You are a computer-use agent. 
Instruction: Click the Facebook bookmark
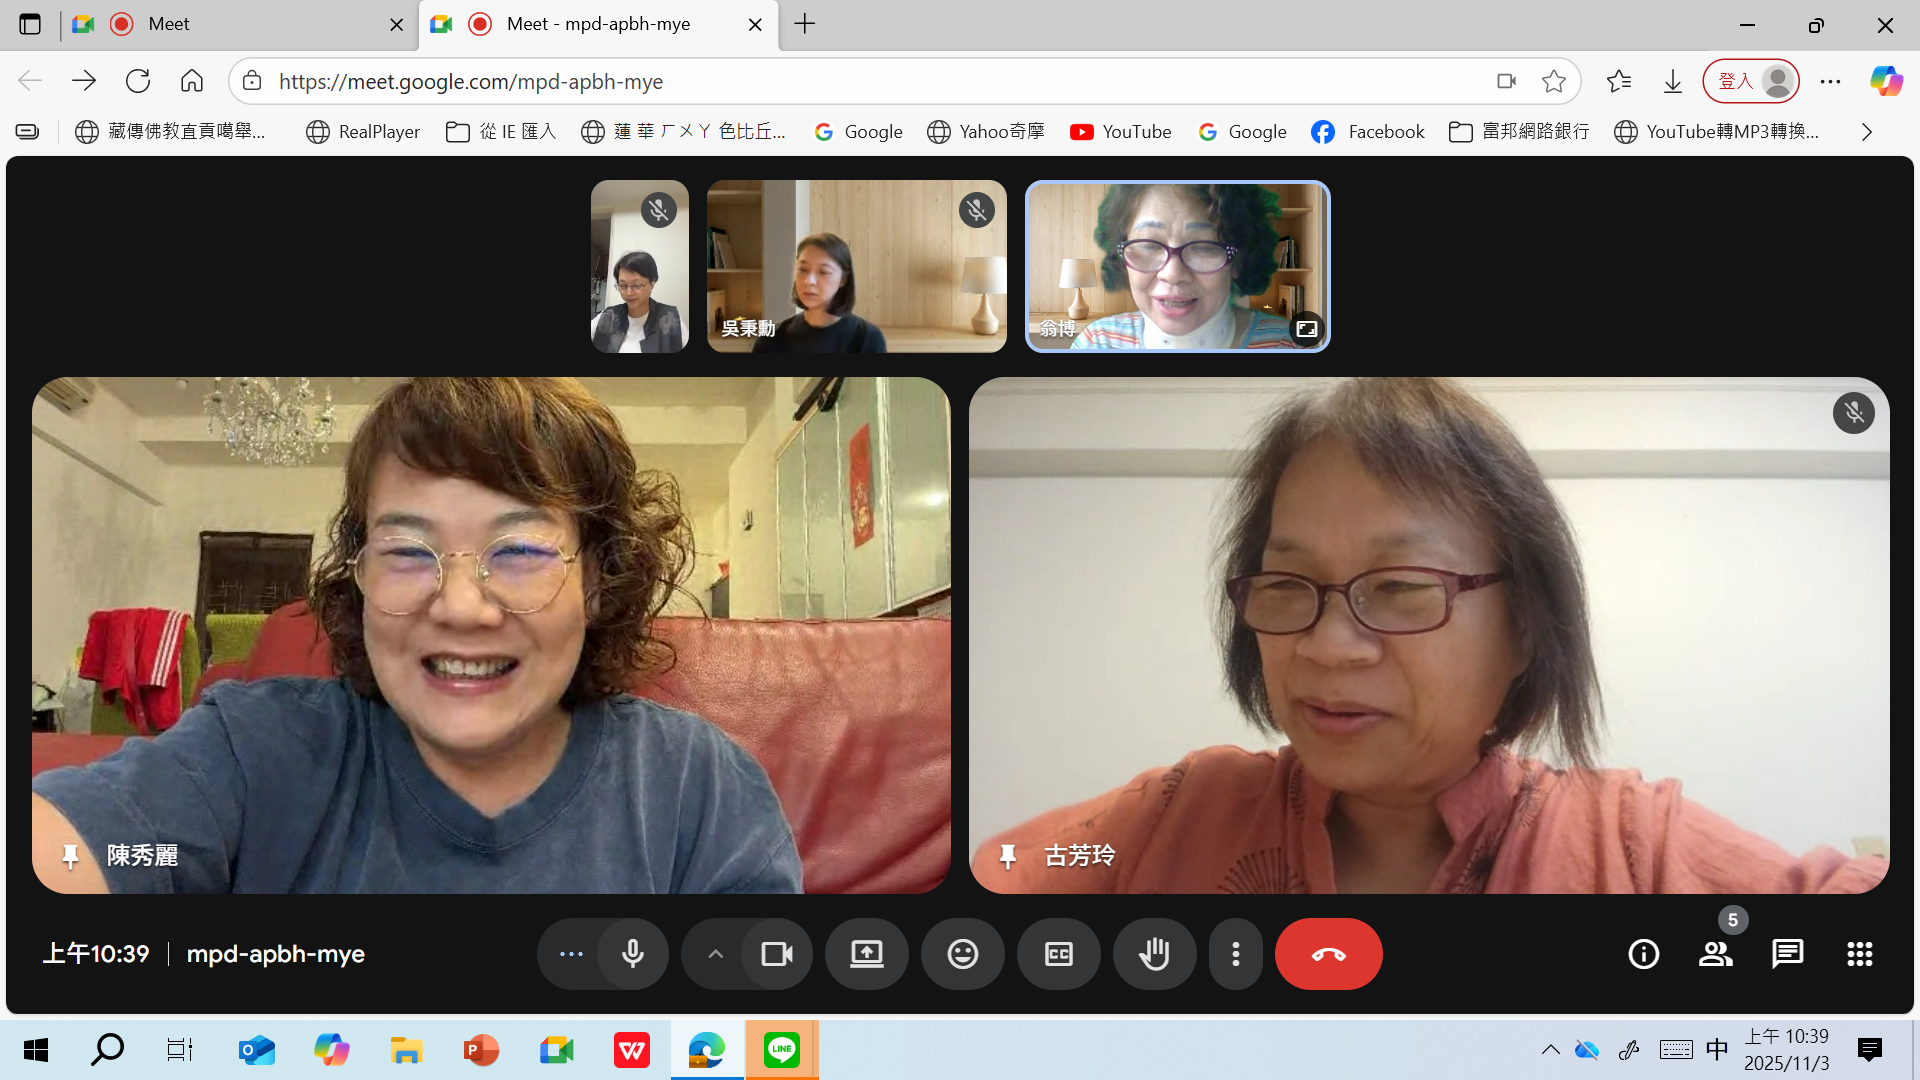coord(1367,132)
